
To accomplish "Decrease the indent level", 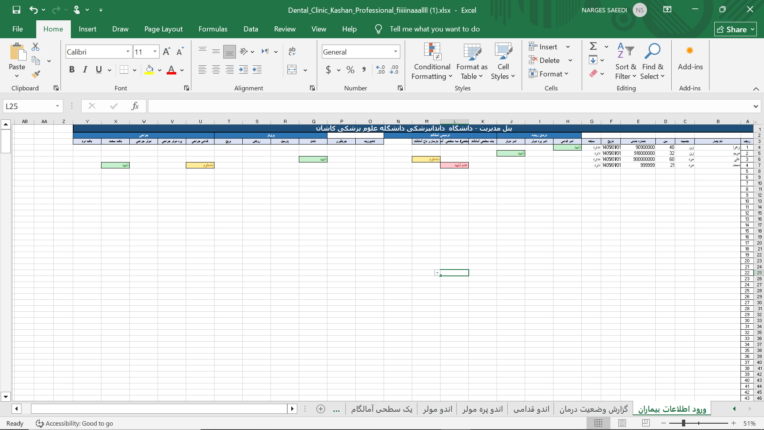I will (x=243, y=70).
